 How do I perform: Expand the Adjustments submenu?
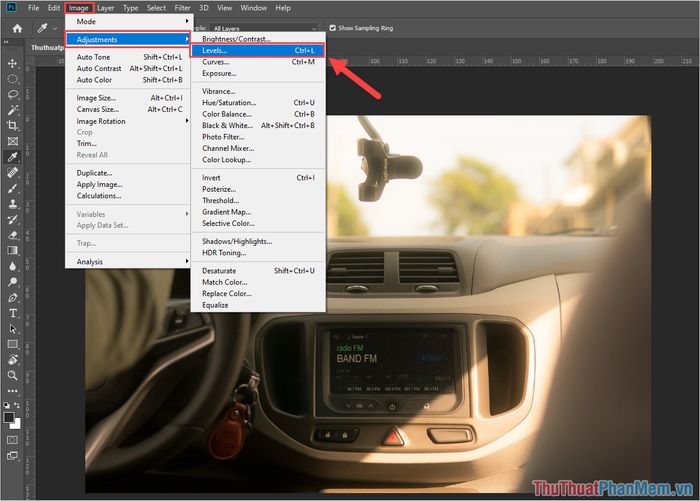pos(128,39)
